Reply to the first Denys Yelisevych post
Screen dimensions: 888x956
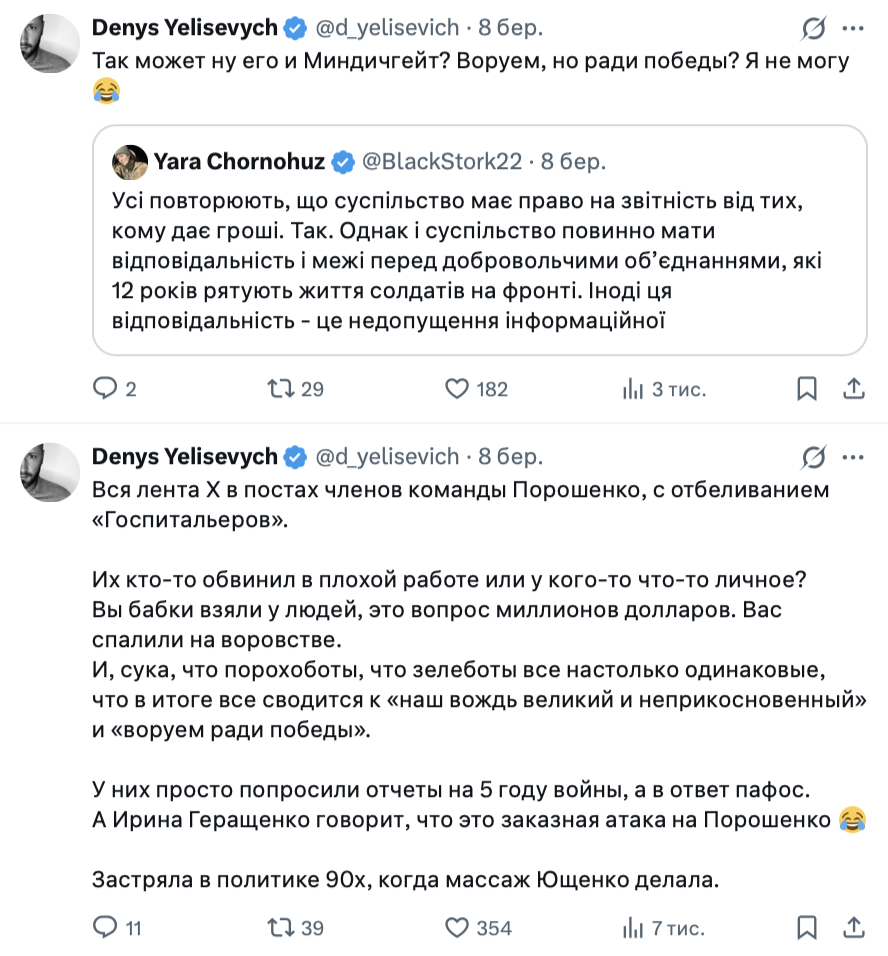pyautogui.click(x=105, y=389)
